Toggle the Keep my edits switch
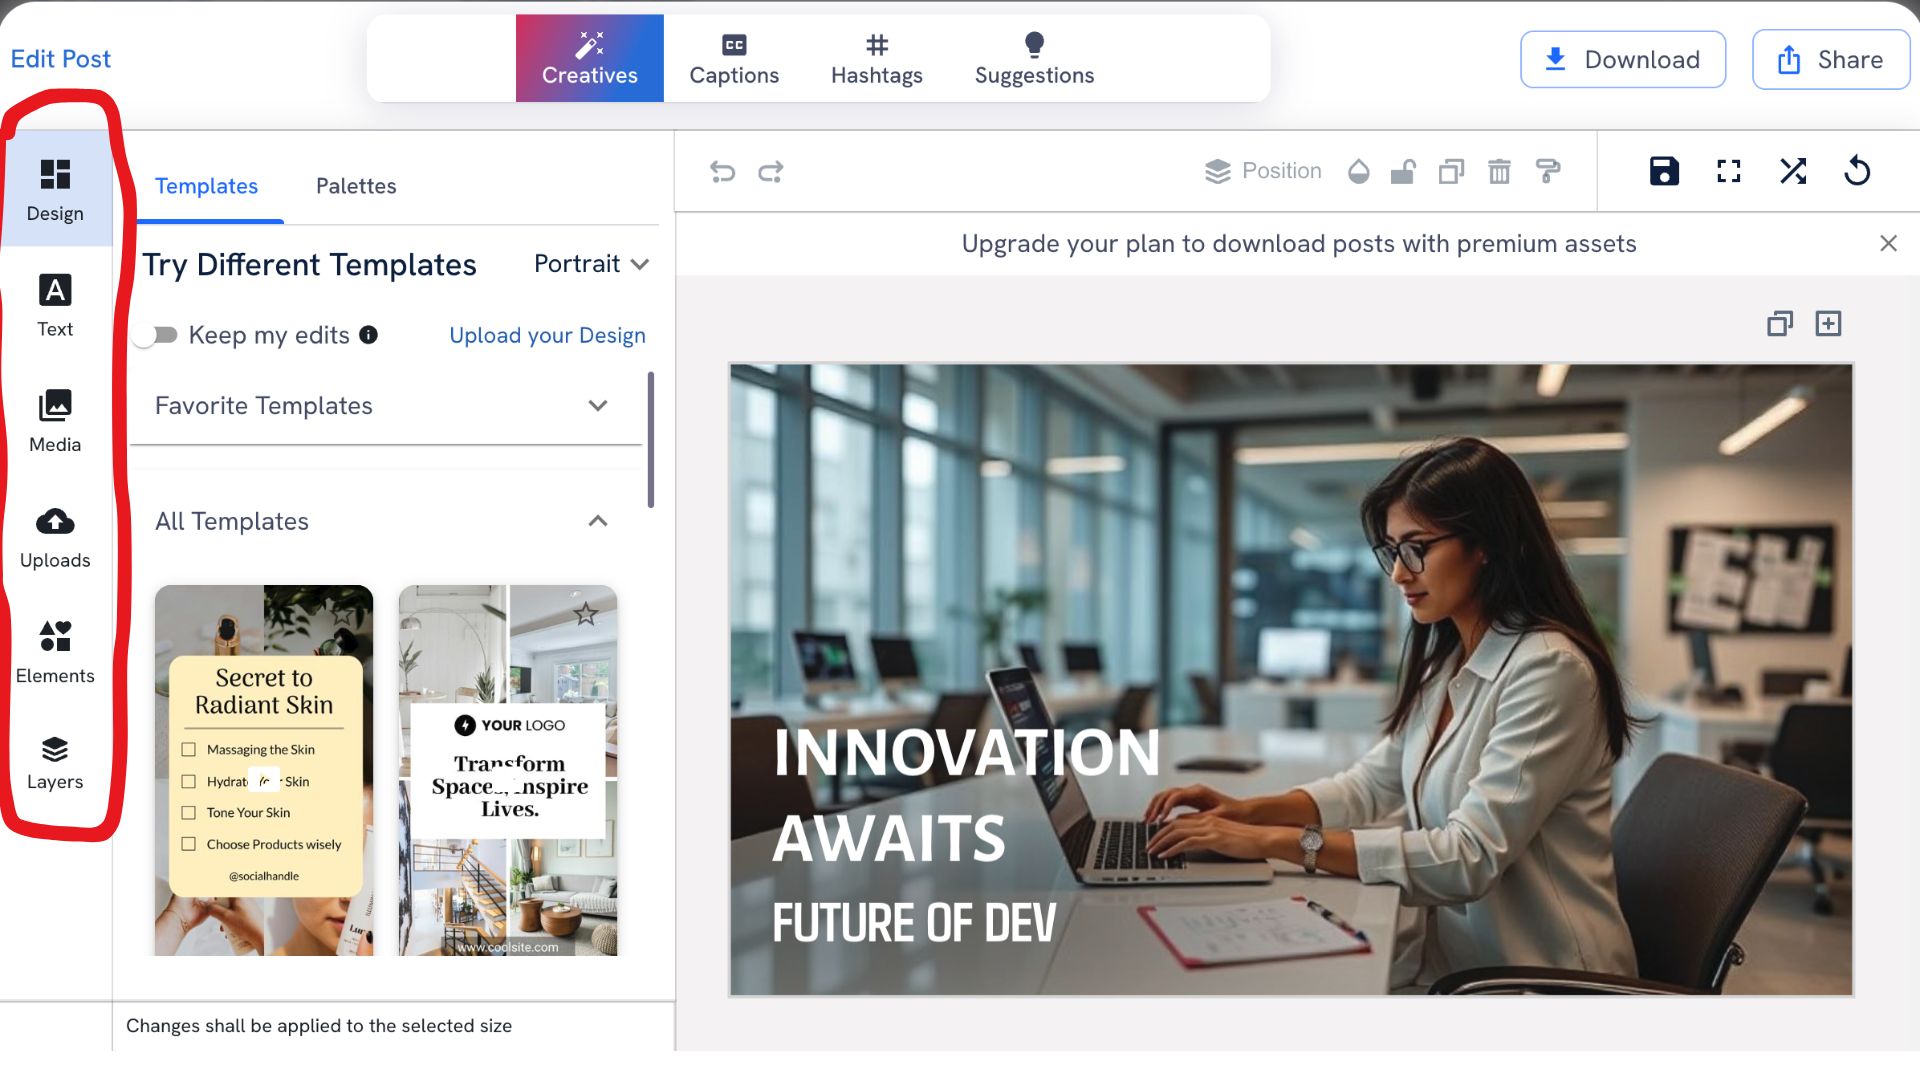 tap(157, 335)
